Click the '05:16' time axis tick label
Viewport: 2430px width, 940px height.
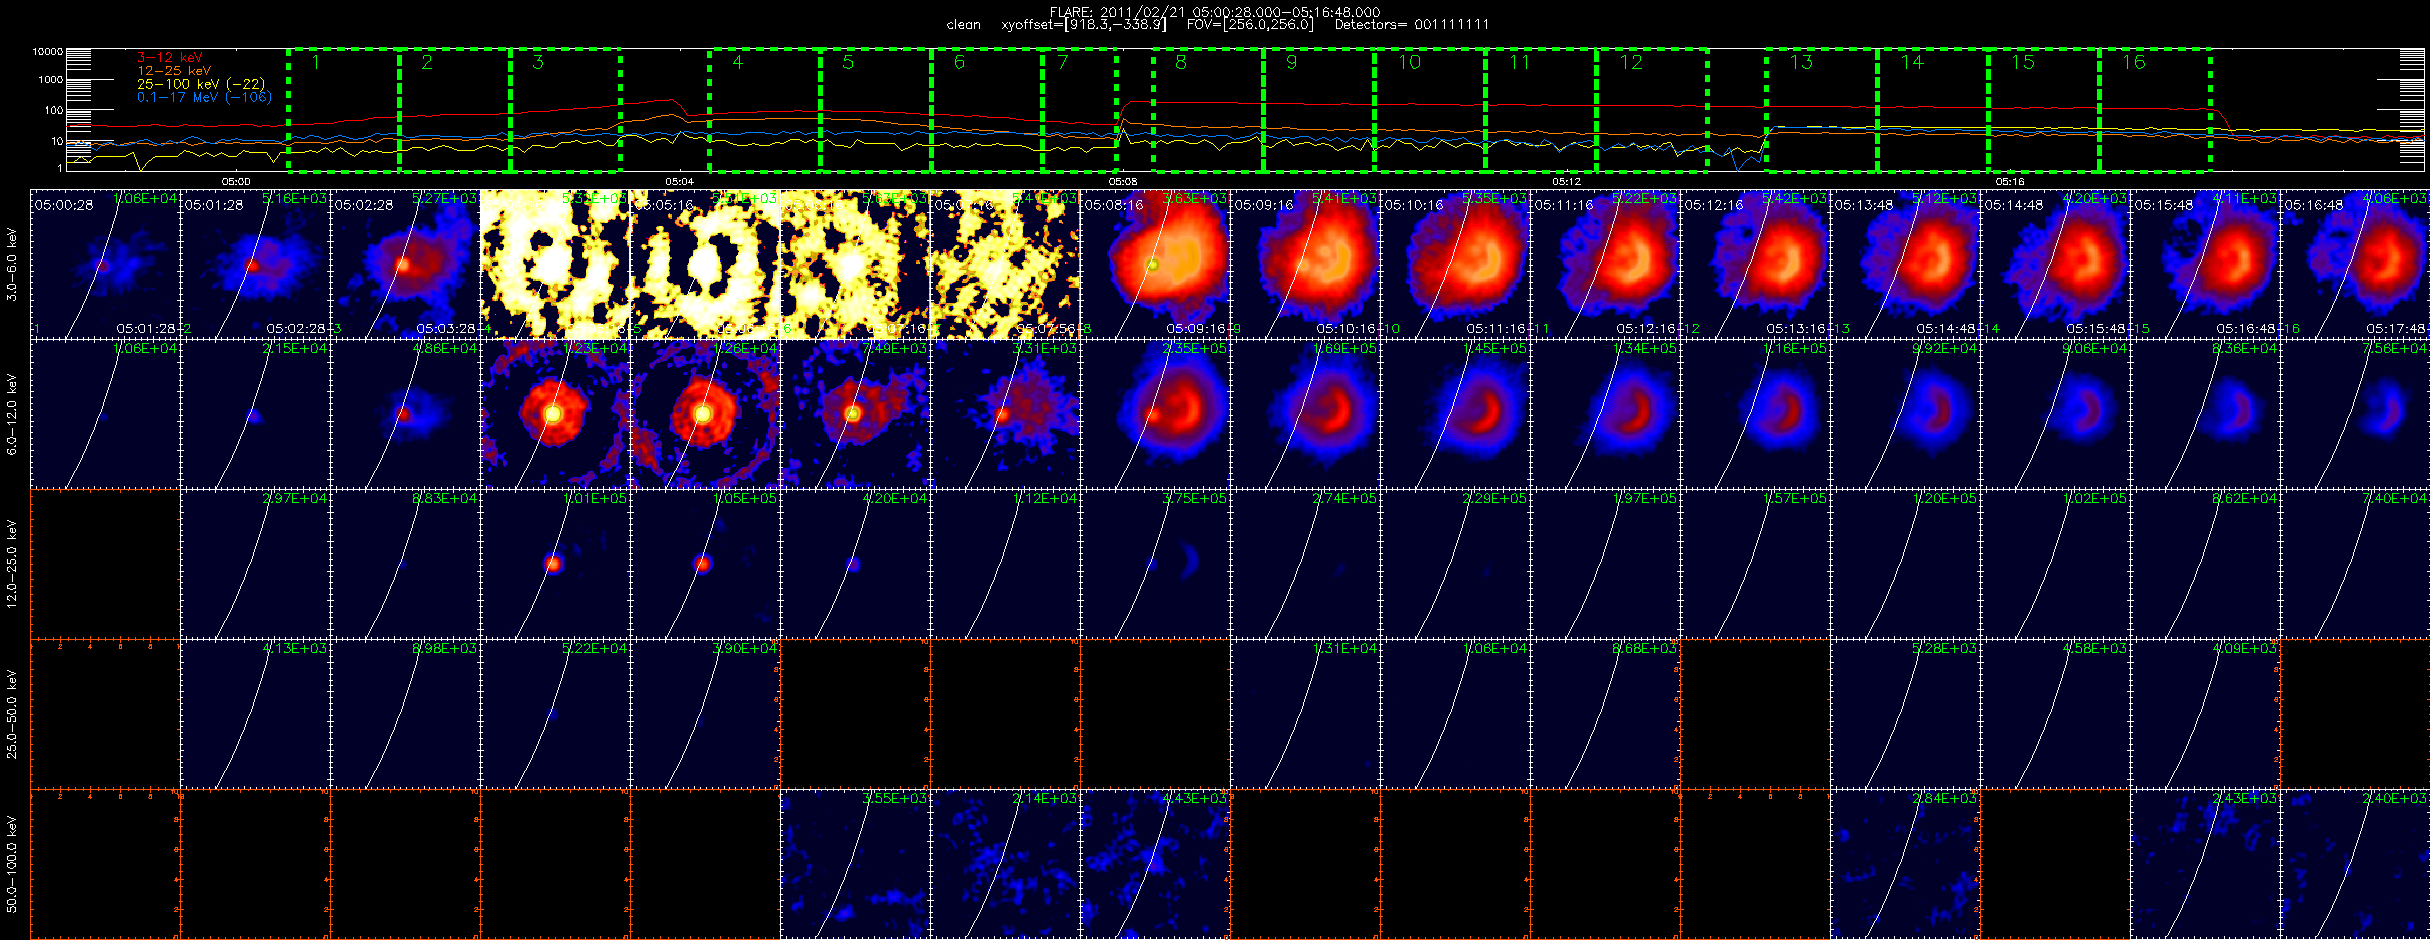click(2010, 182)
